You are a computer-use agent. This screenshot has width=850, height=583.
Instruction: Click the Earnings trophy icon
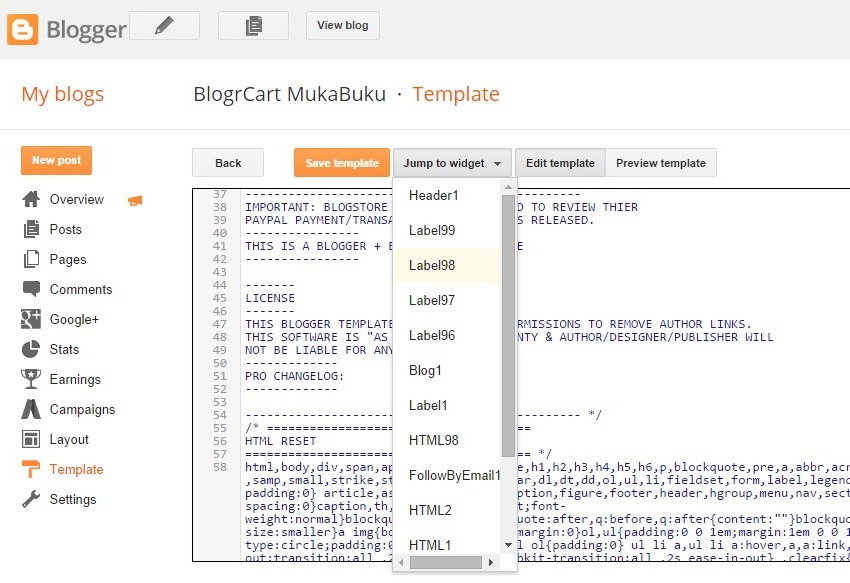[31, 379]
